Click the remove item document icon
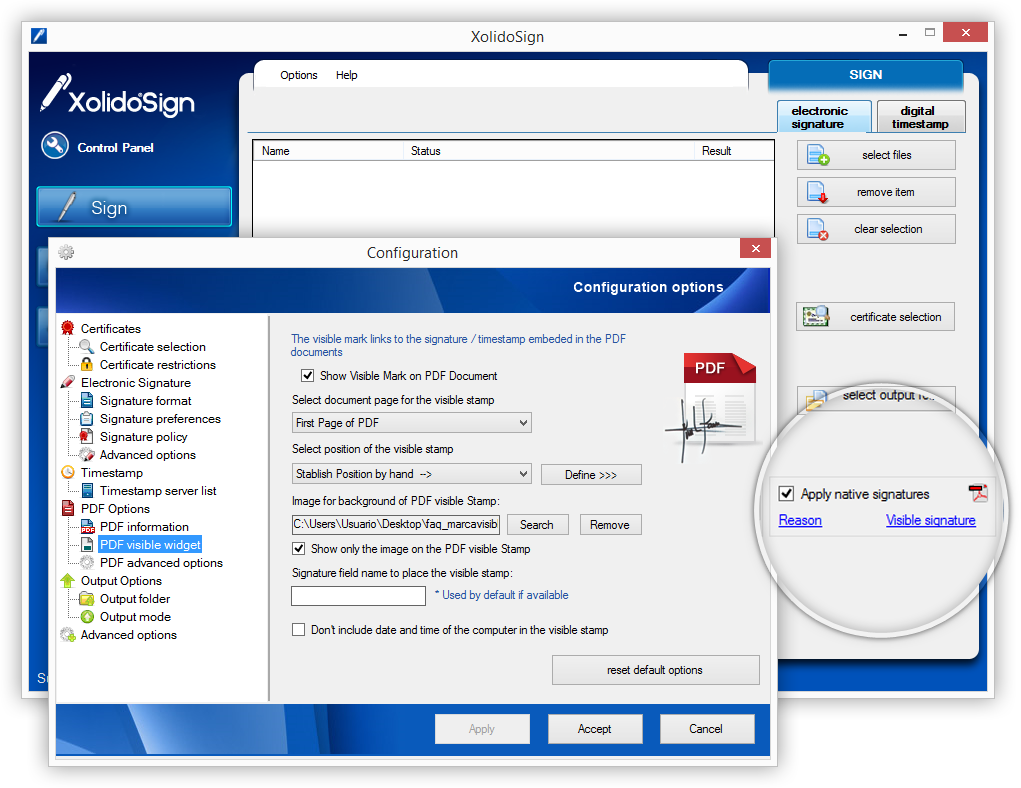Image resolution: width=1021 pixels, height=788 pixels. [x=817, y=192]
